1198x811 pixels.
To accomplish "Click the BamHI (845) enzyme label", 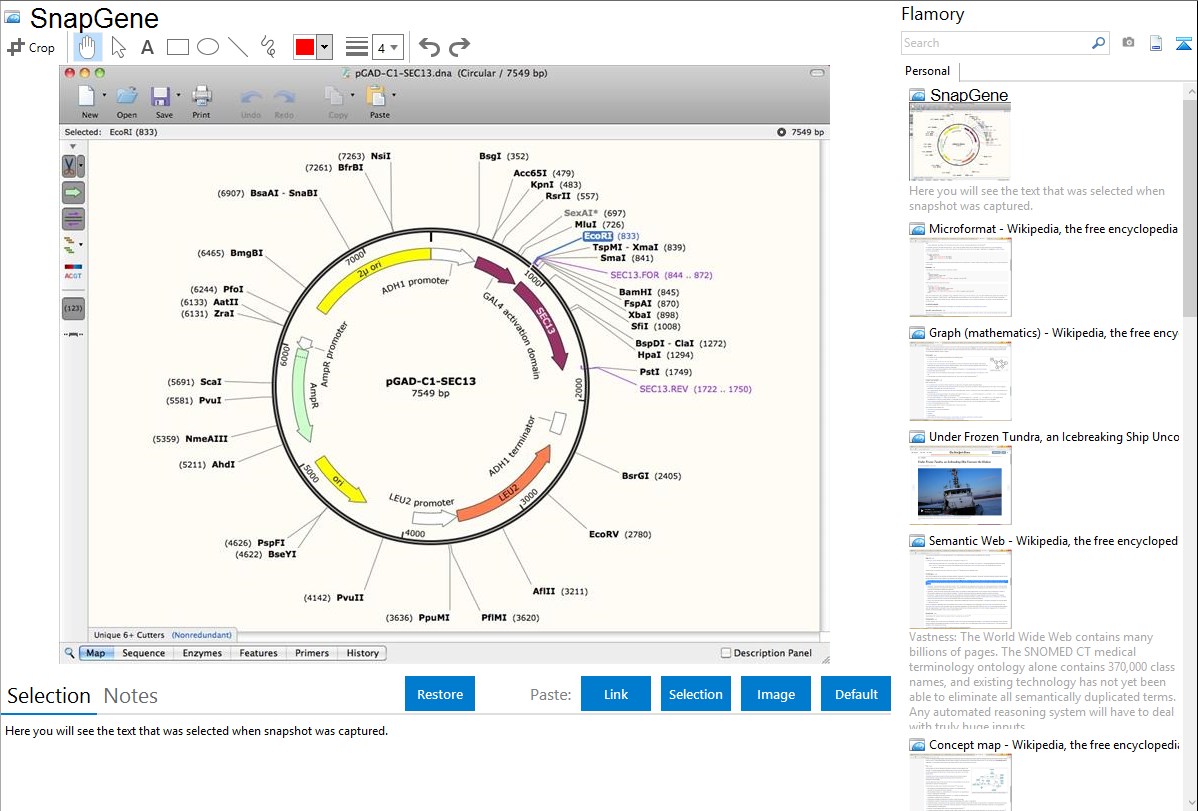I will [649, 292].
